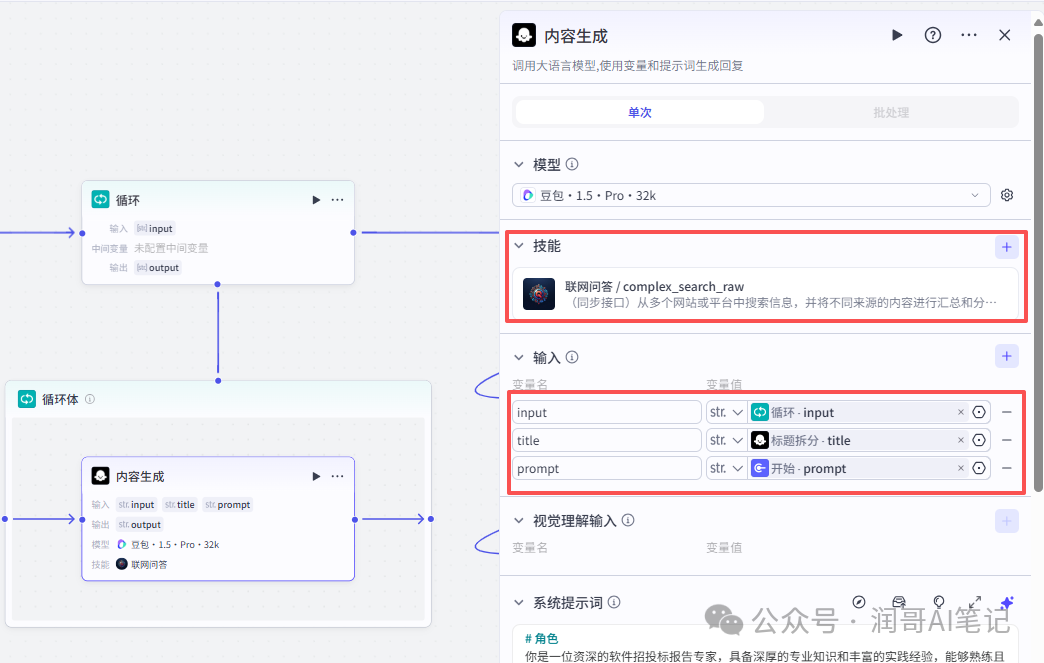Collapse the 视觉理解输入 section
1044x663 pixels.
[x=519, y=521]
